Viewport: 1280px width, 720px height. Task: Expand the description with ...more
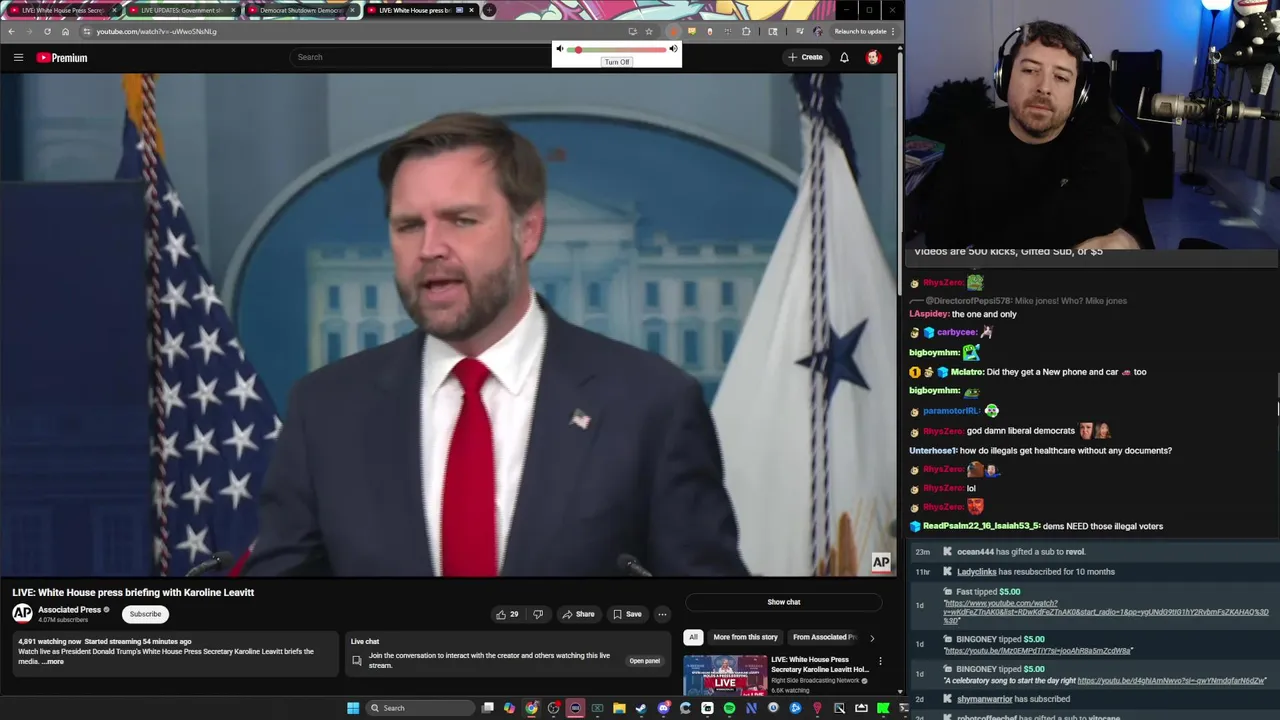[x=53, y=661]
